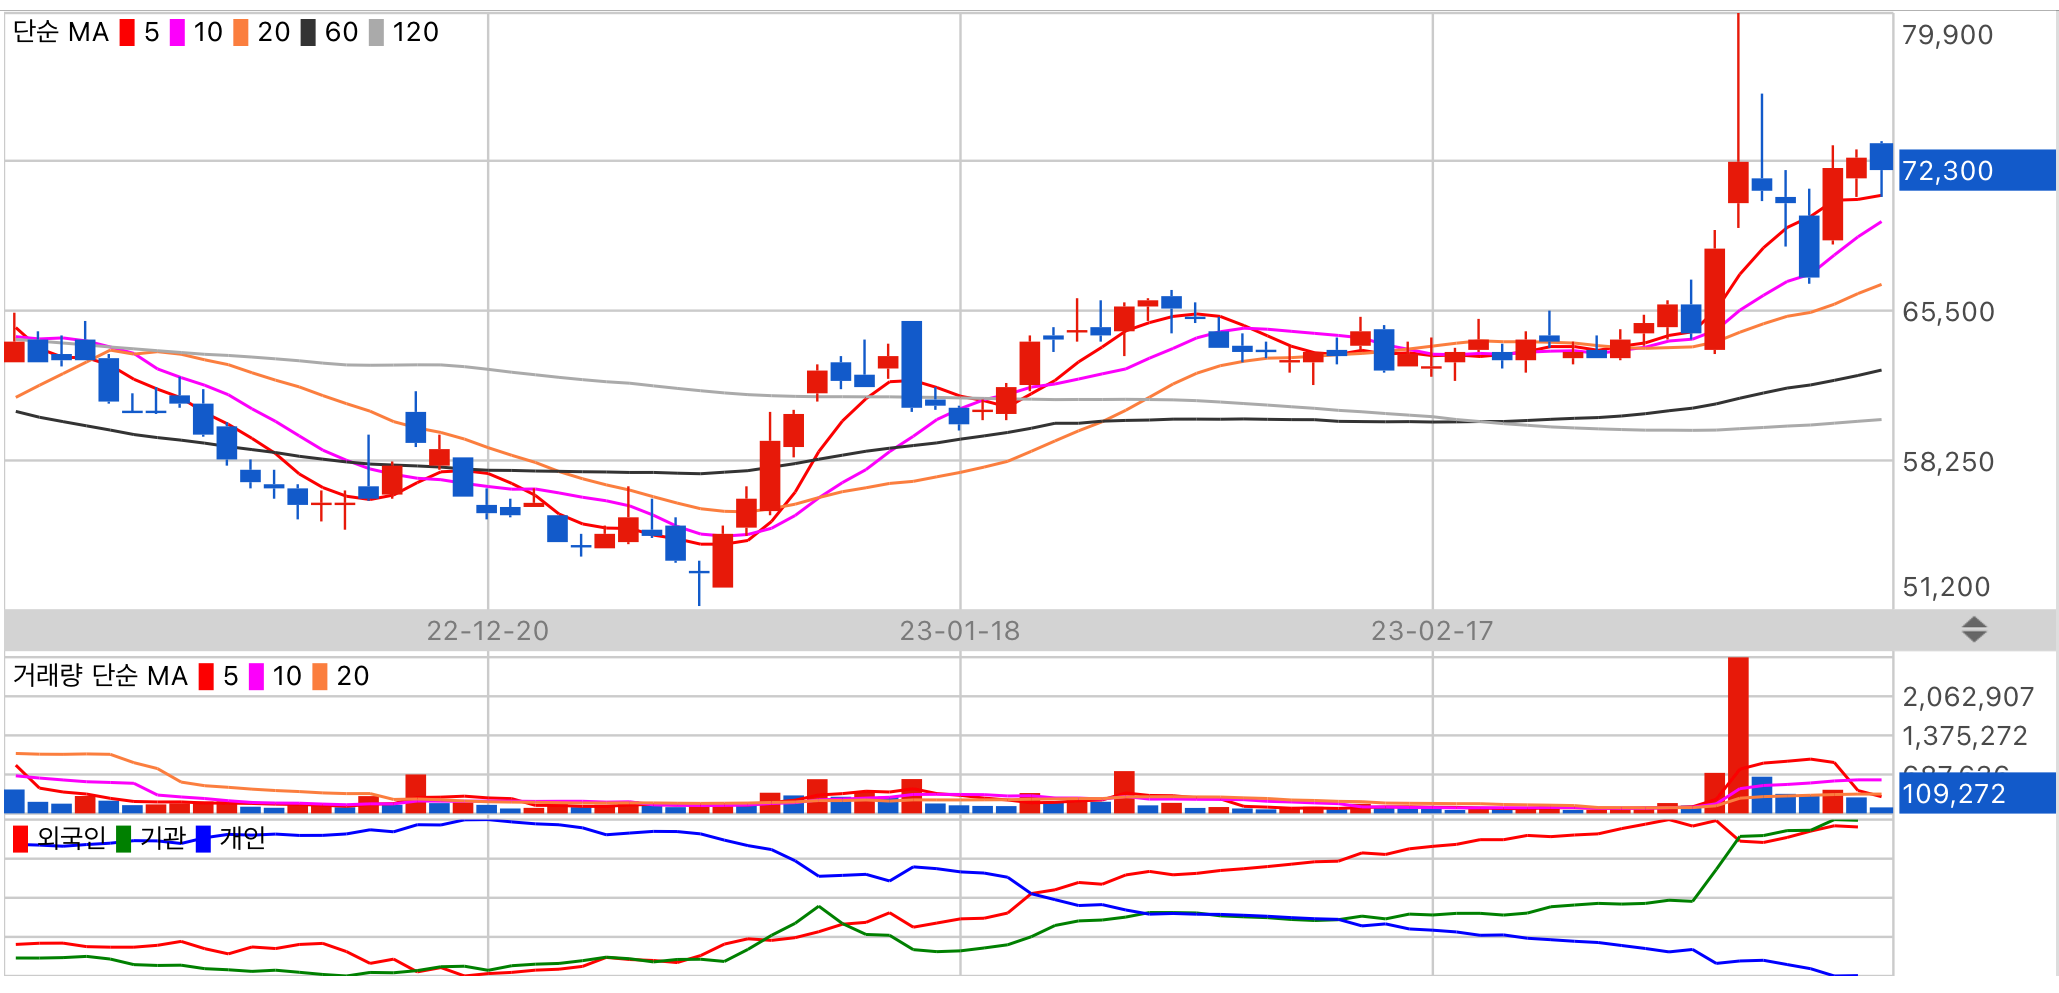Screen dimensions: 2059x993
Task: Click the 58,250 price axis label
Action: pos(1948,462)
